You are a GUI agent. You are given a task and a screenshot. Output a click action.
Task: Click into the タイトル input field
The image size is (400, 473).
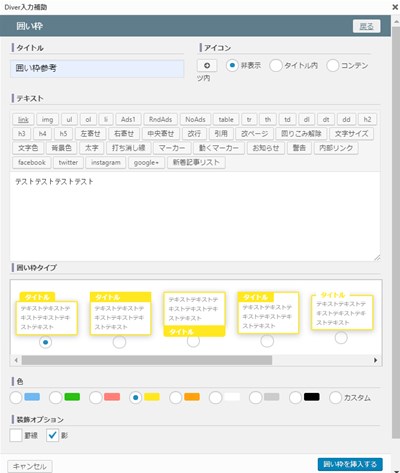pos(97,68)
